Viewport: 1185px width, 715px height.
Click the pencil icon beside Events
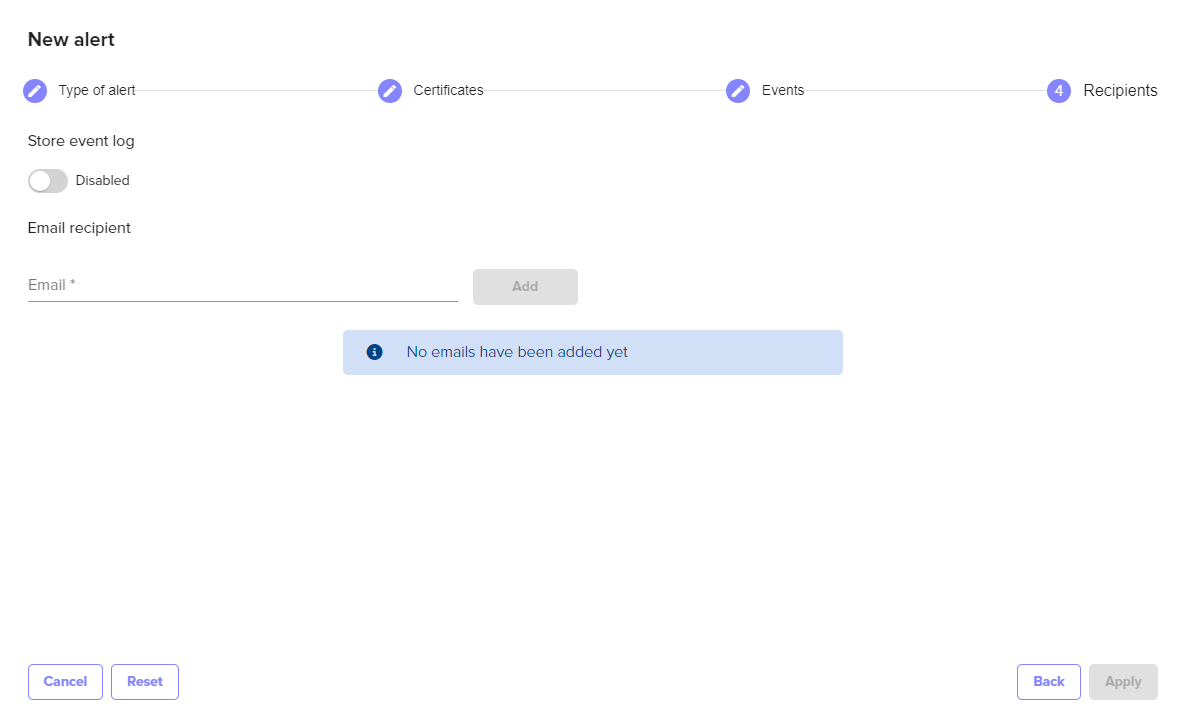click(x=738, y=91)
